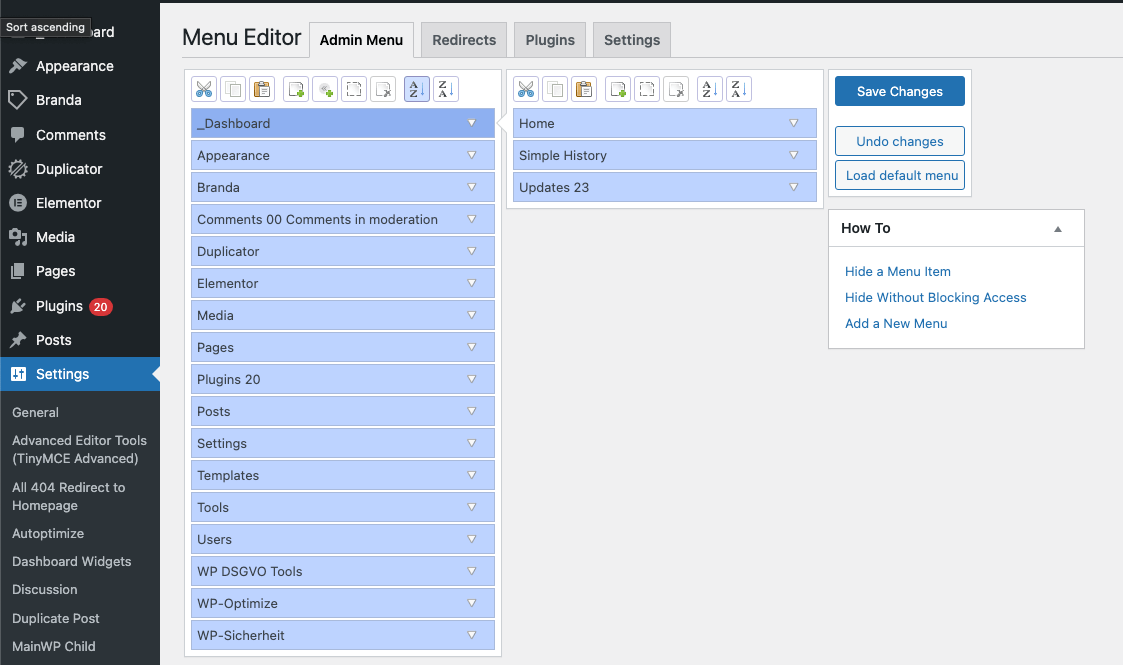Expand the Updates 23 submenu item arrow
The width and height of the screenshot is (1123, 665).
(794, 188)
